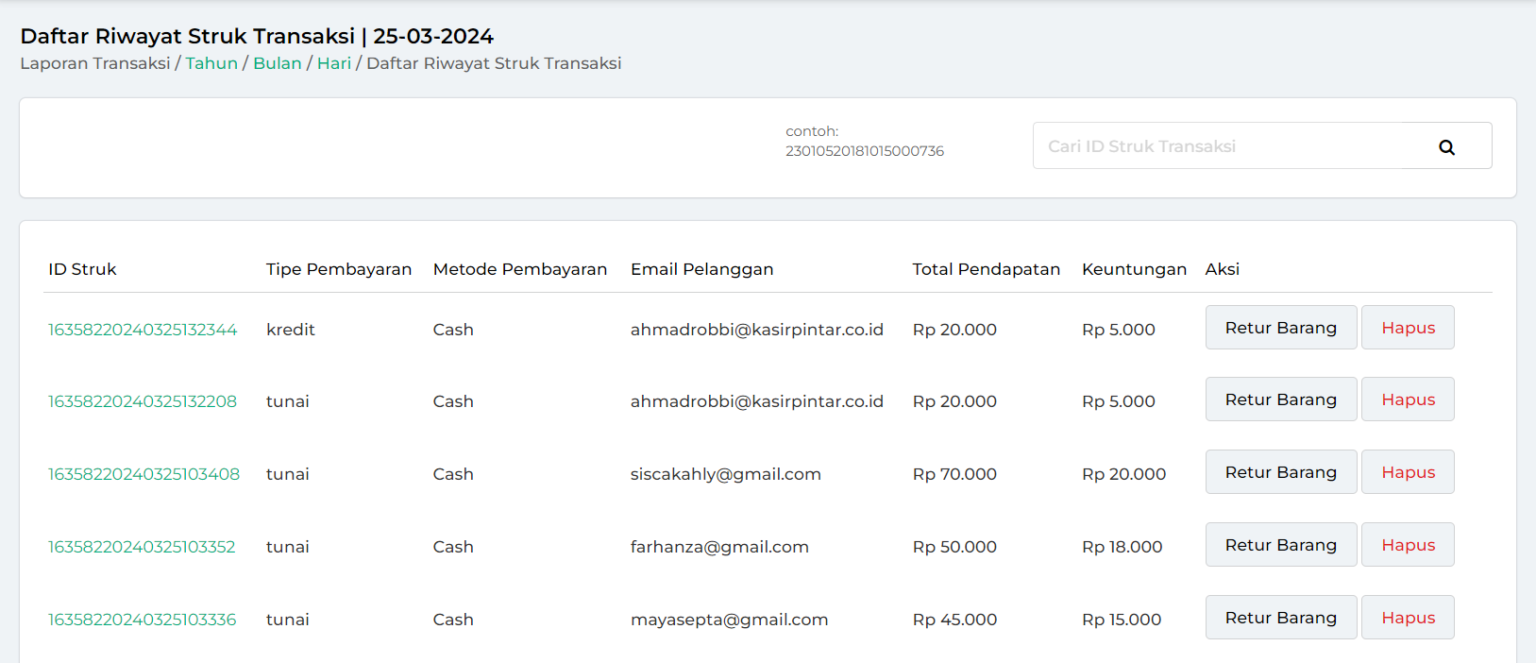Retur Barang for mayasepta@gmail.com row

(x=1280, y=618)
